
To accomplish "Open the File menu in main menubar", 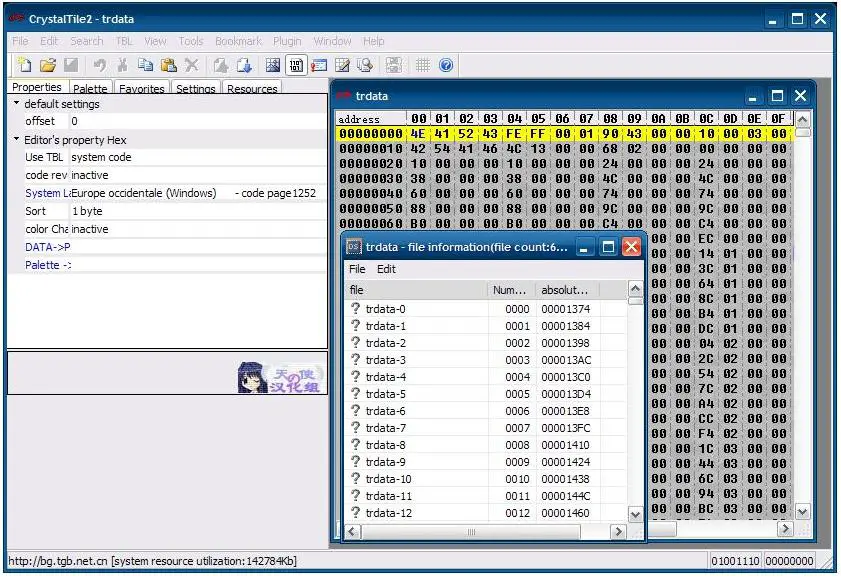I will pos(20,41).
